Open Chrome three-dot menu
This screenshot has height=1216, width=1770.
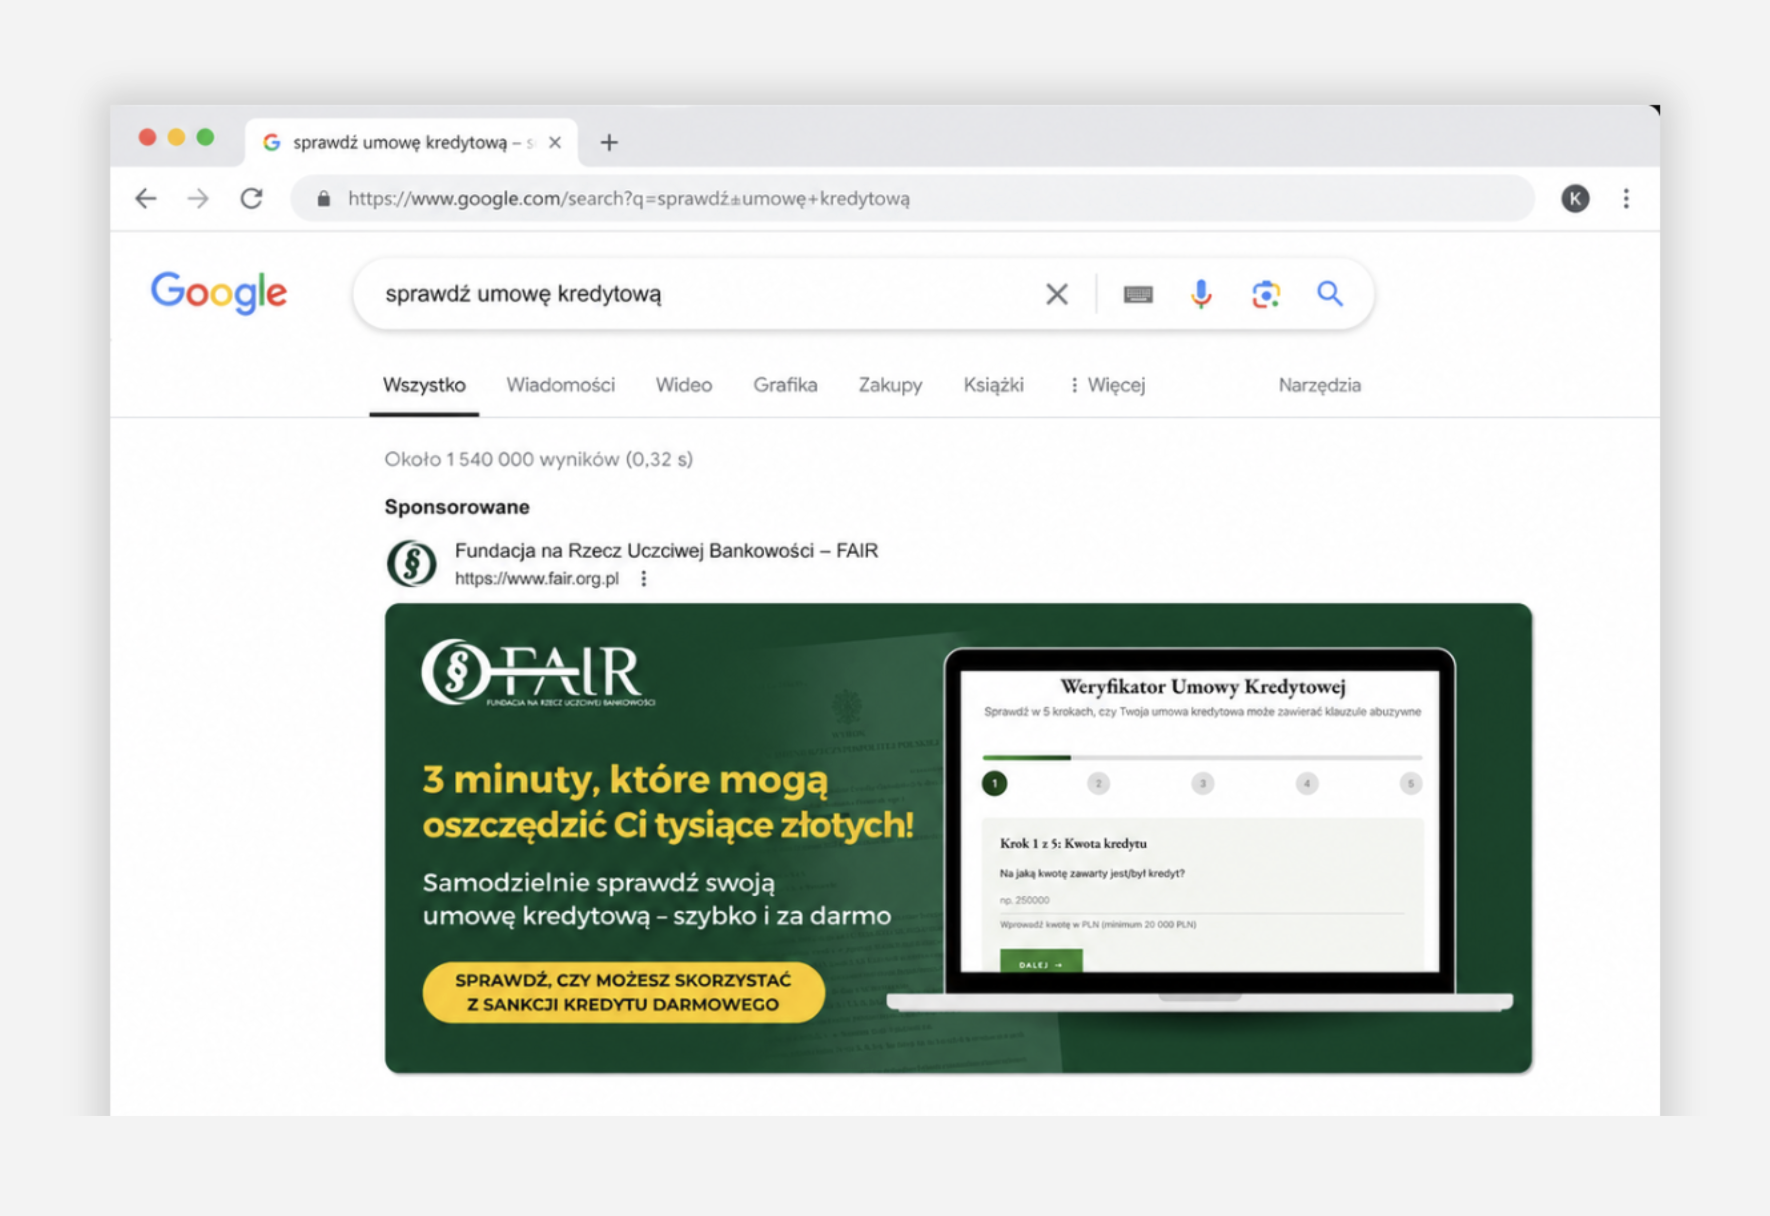[1625, 199]
